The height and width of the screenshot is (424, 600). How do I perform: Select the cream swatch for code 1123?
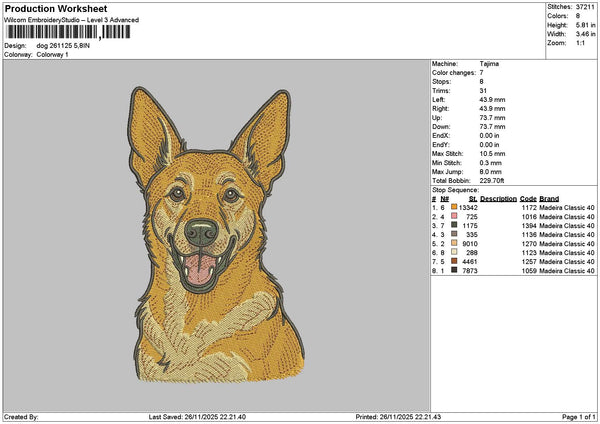tap(454, 252)
